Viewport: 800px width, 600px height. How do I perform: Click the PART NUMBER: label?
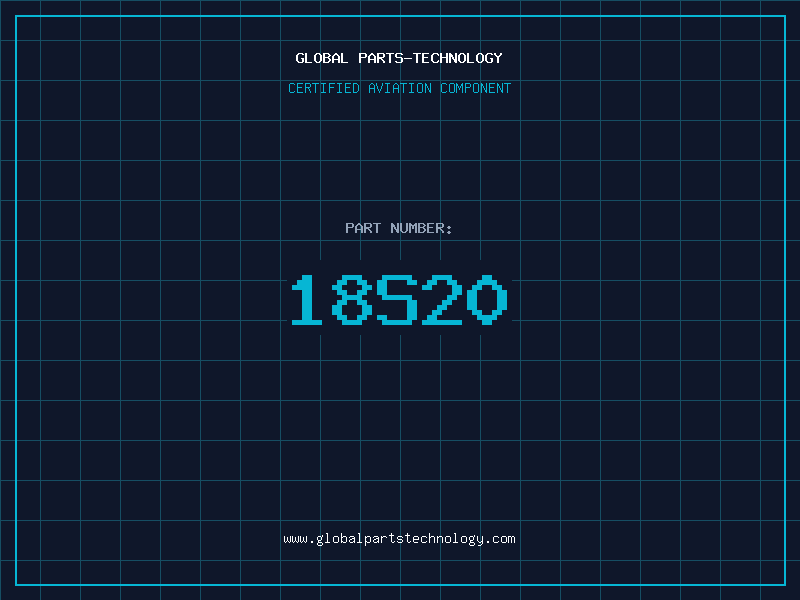click(399, 228)
